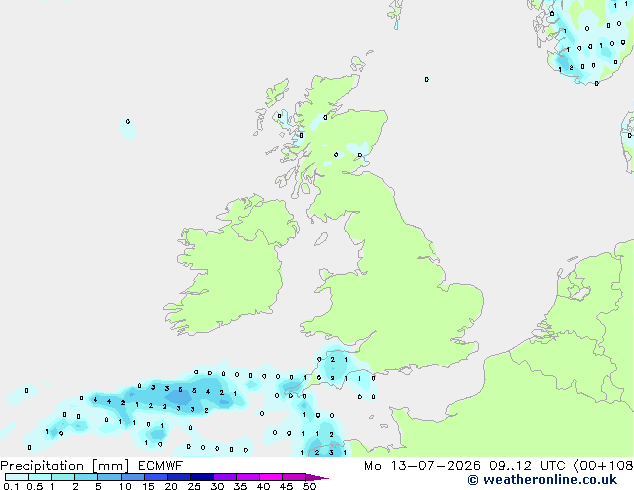Select the 30–35 mm purple legend swatch
Screen dimensions: 634x490
coord(225,477)
